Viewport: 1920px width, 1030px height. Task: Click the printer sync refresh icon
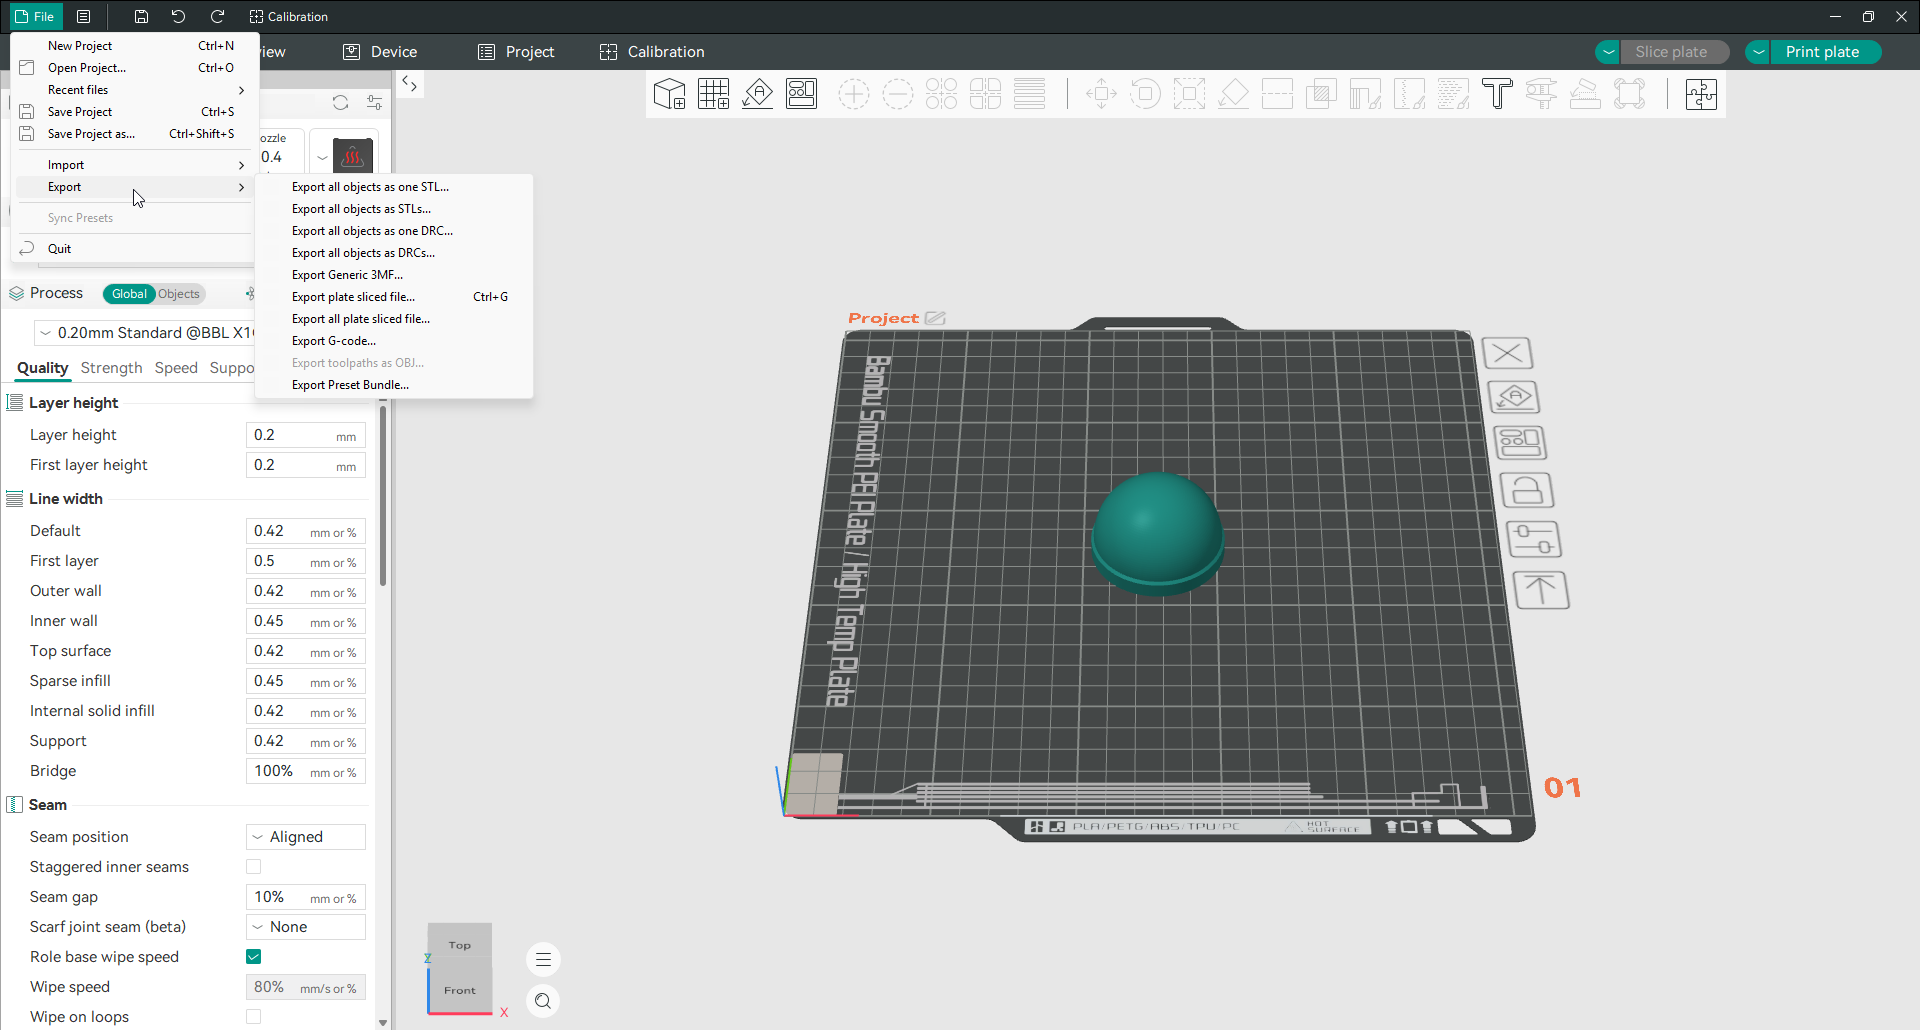coord(340,103)
